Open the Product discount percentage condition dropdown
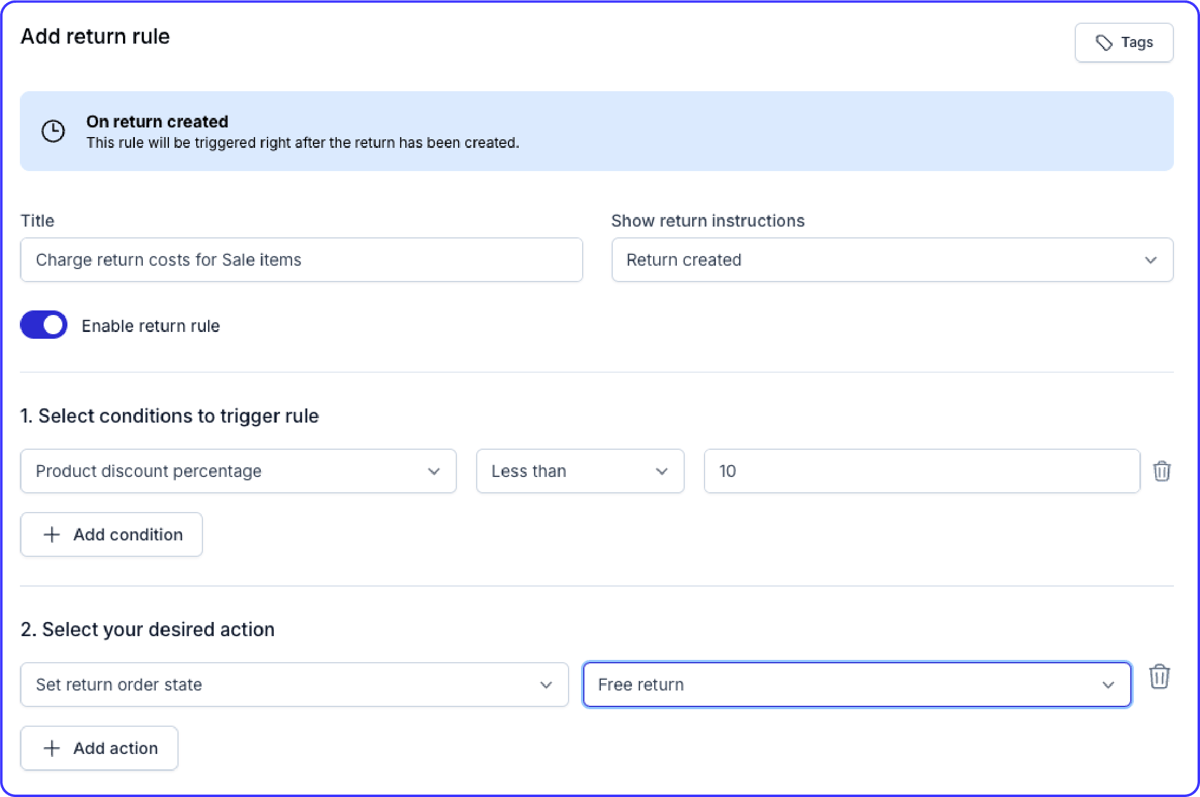Screen dimensions: 1200x797 238,470
